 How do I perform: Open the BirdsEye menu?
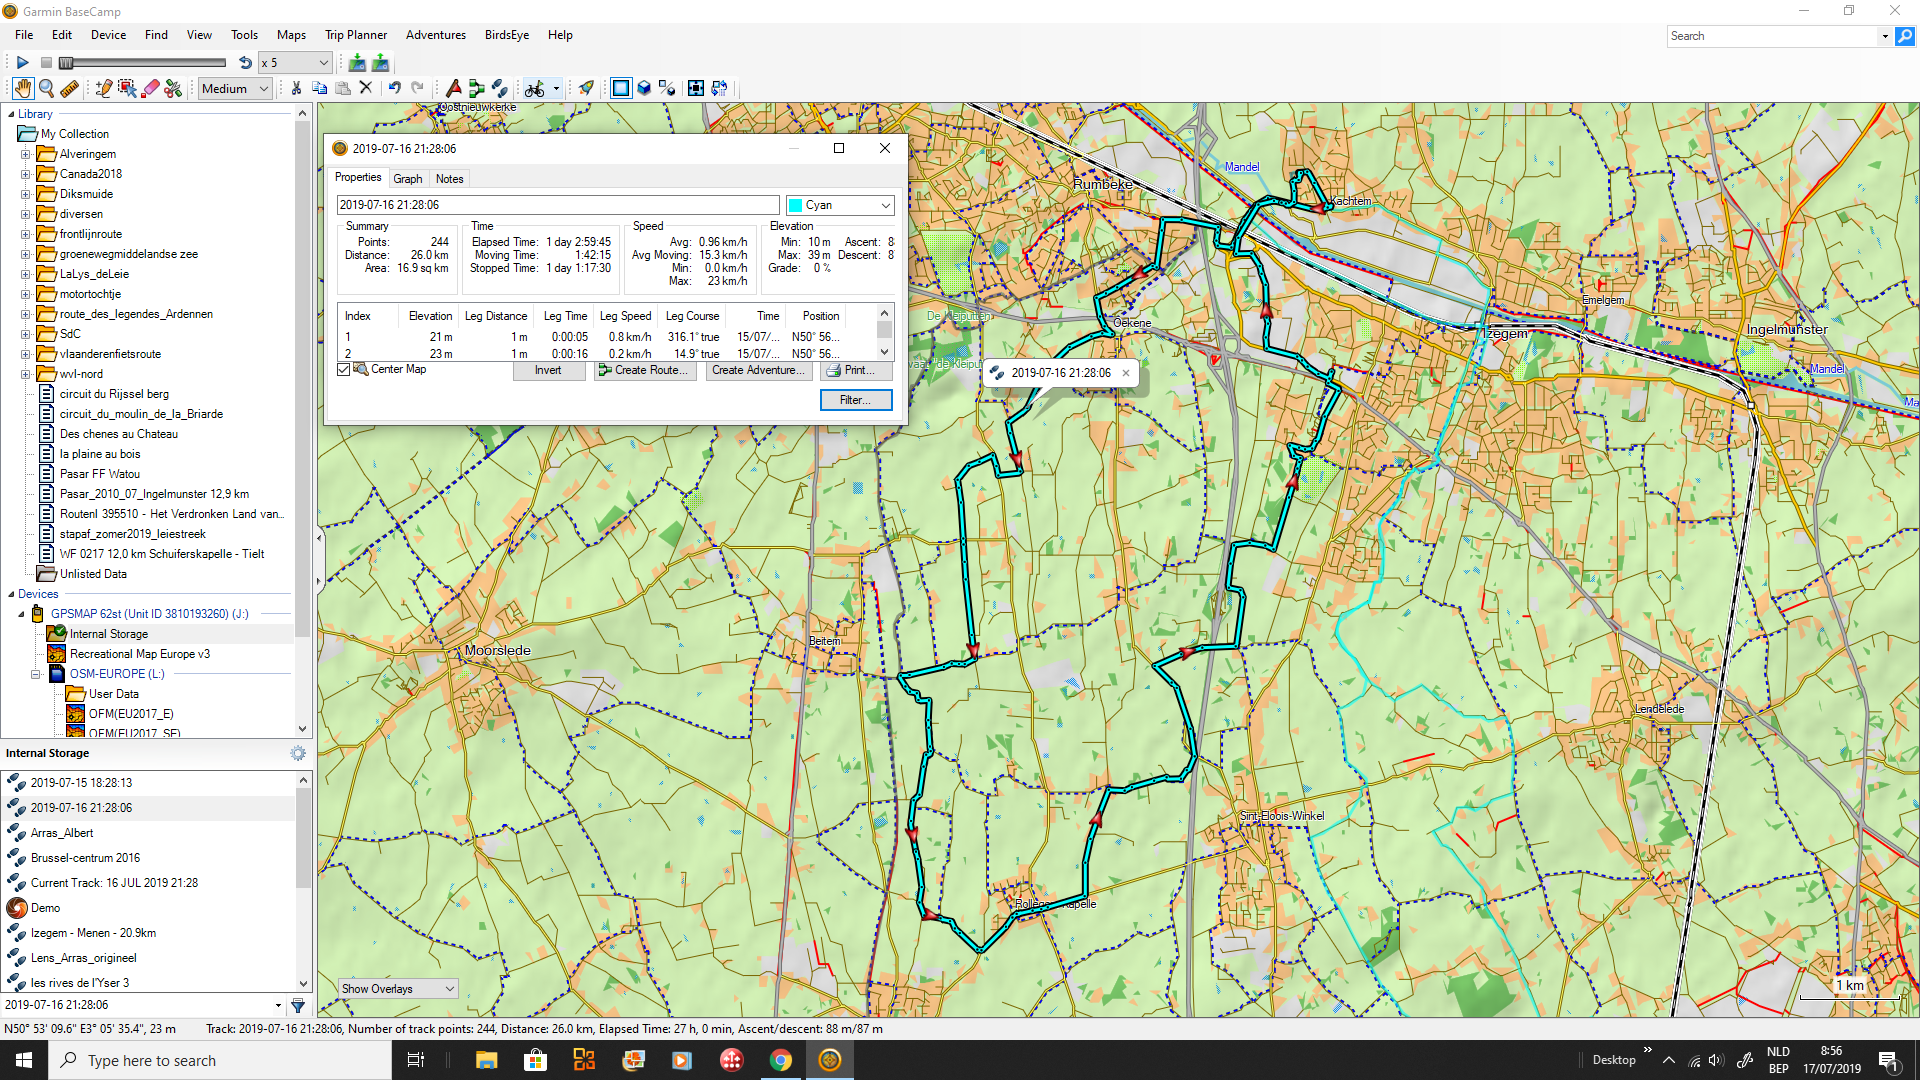[x=507, y=35]
